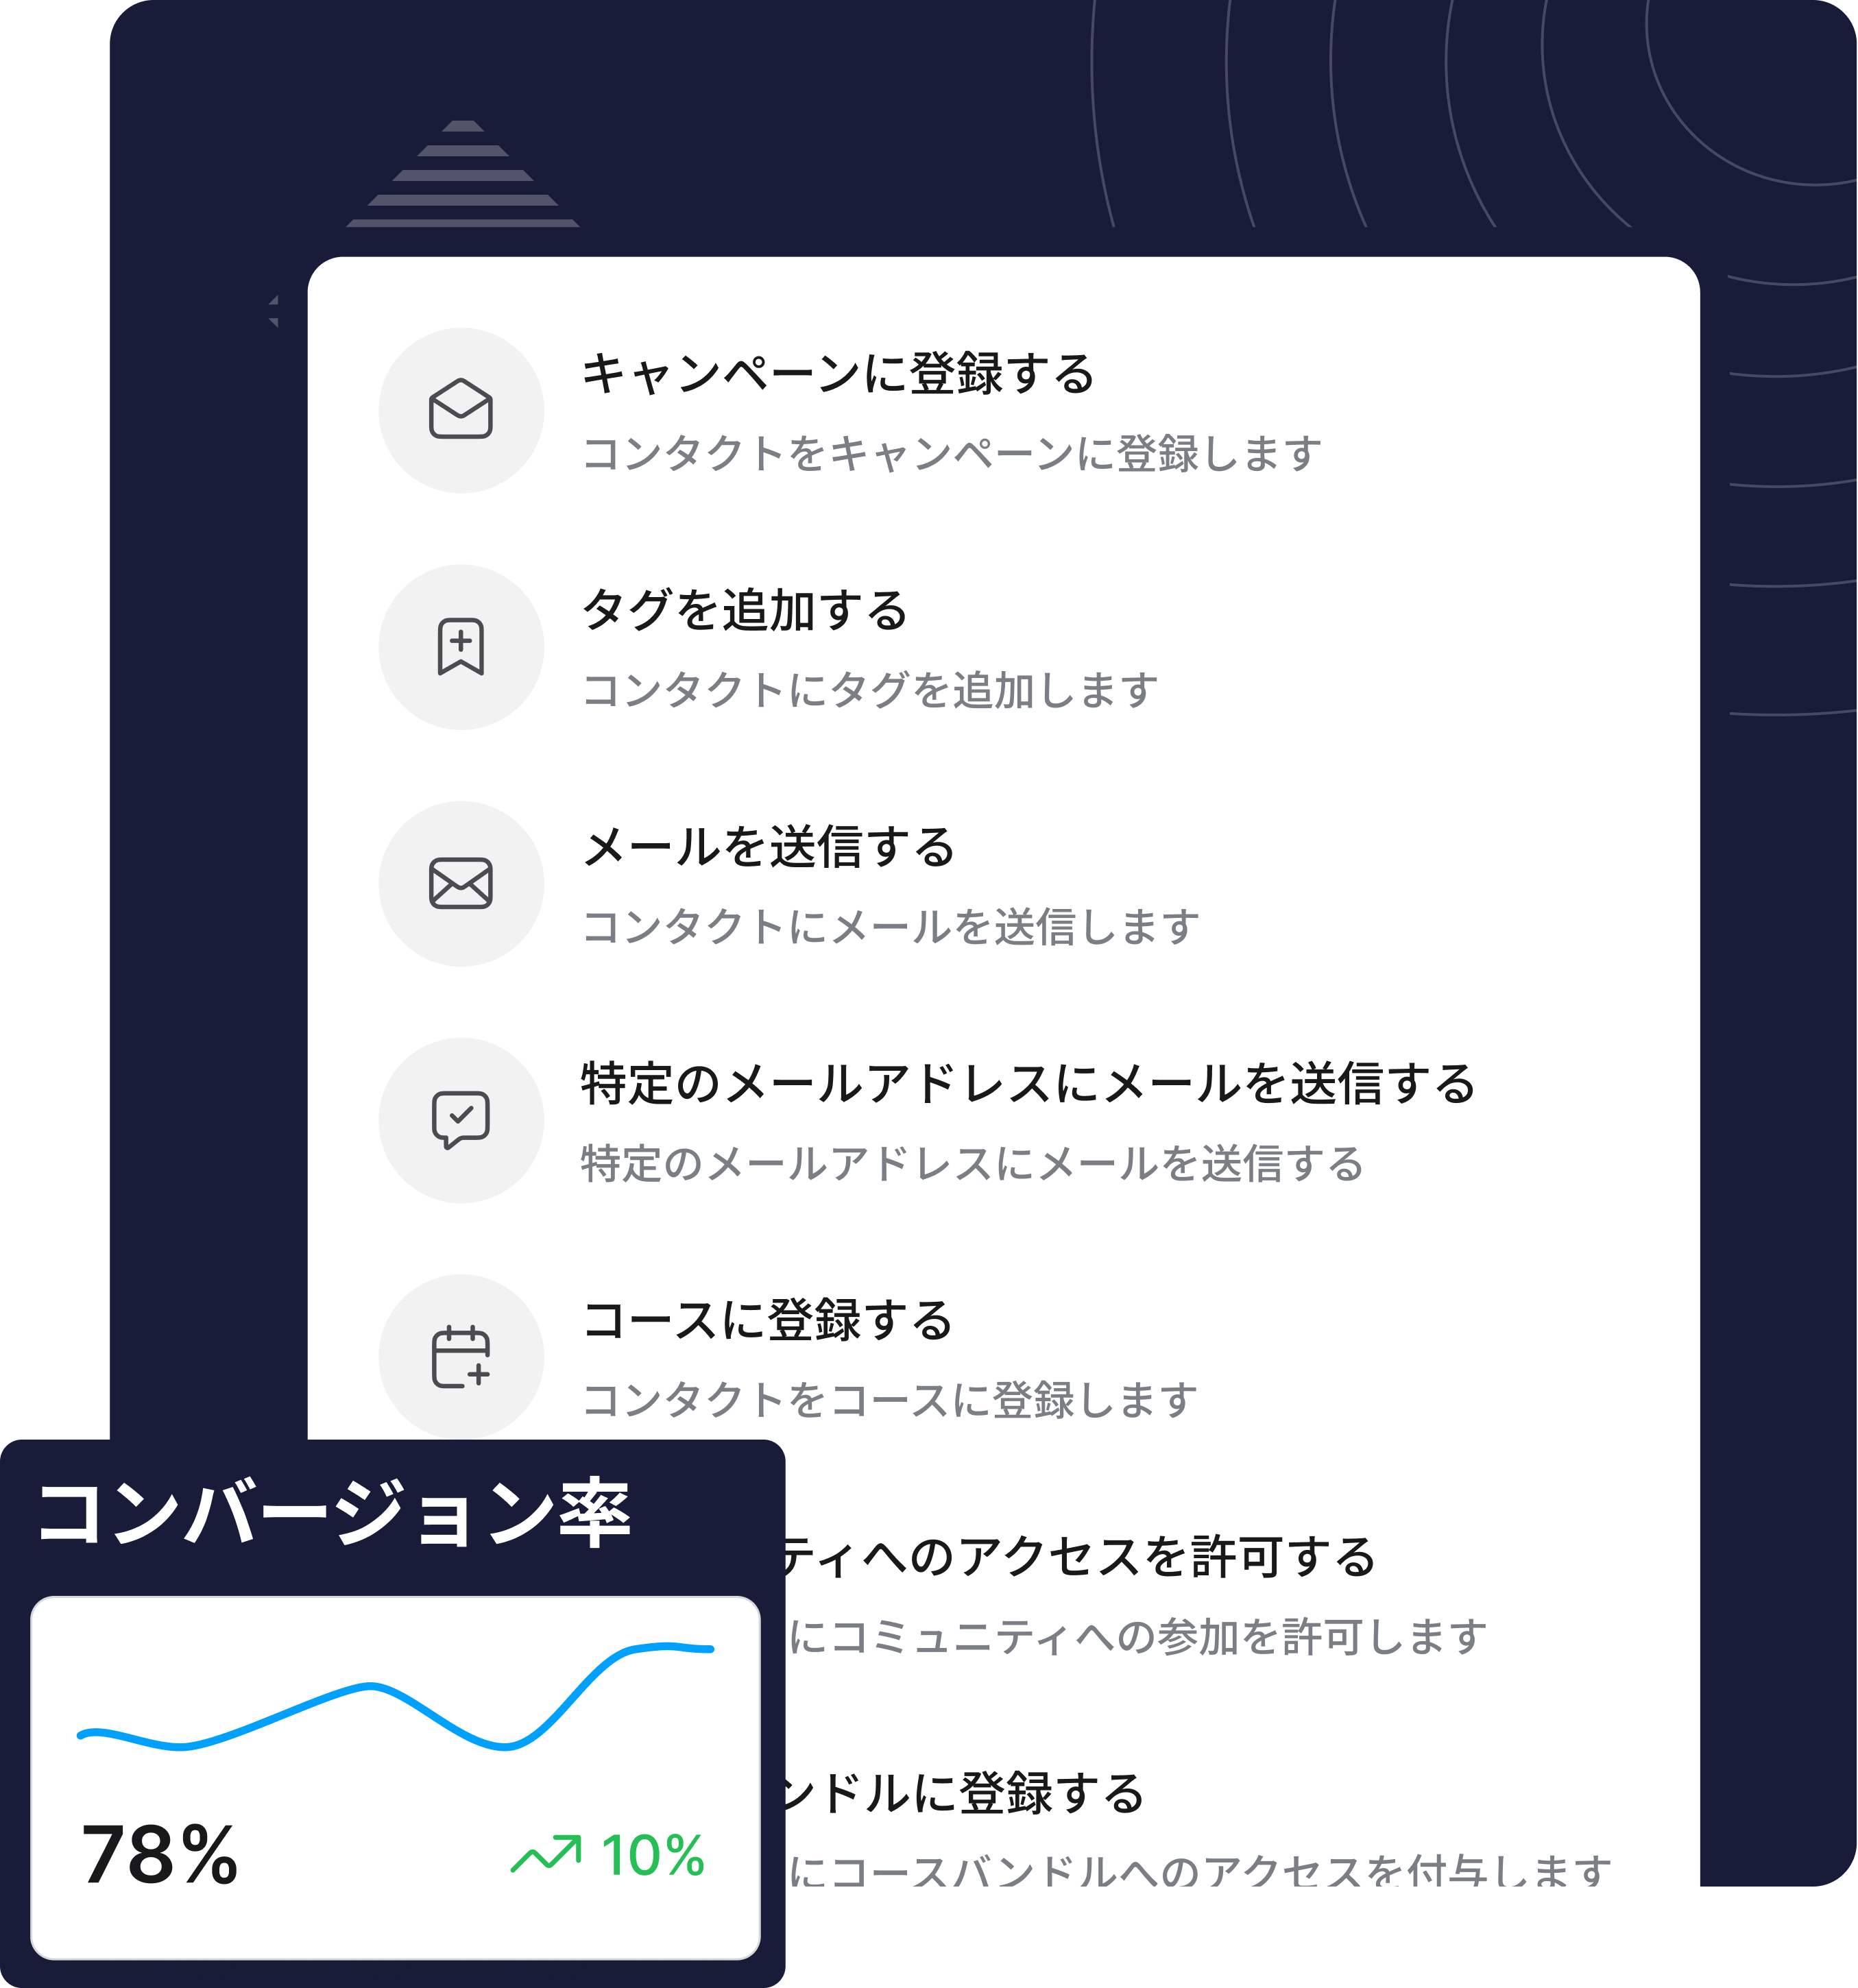
Task: Click the bookmark-plus icon for adding tags
Action: point(461,647)
